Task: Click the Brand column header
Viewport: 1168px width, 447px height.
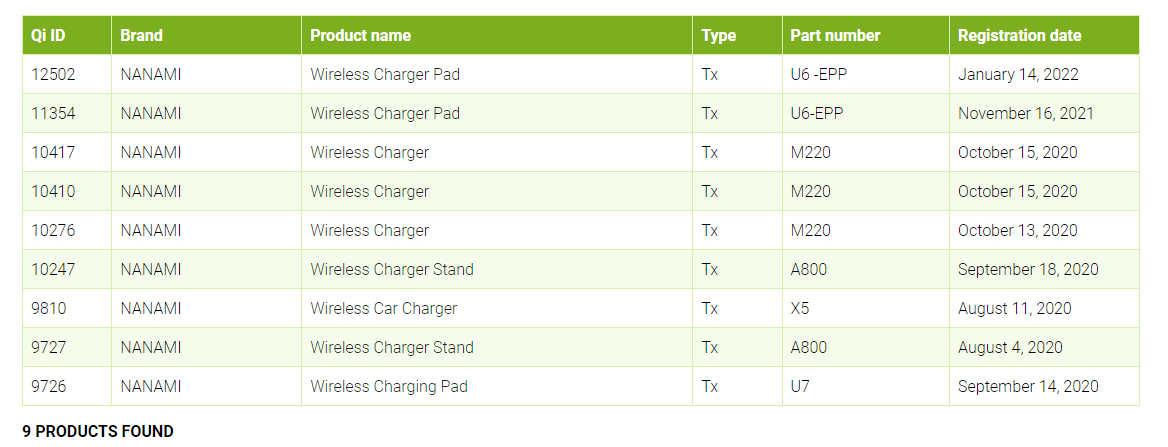Action: click(141, 35)
